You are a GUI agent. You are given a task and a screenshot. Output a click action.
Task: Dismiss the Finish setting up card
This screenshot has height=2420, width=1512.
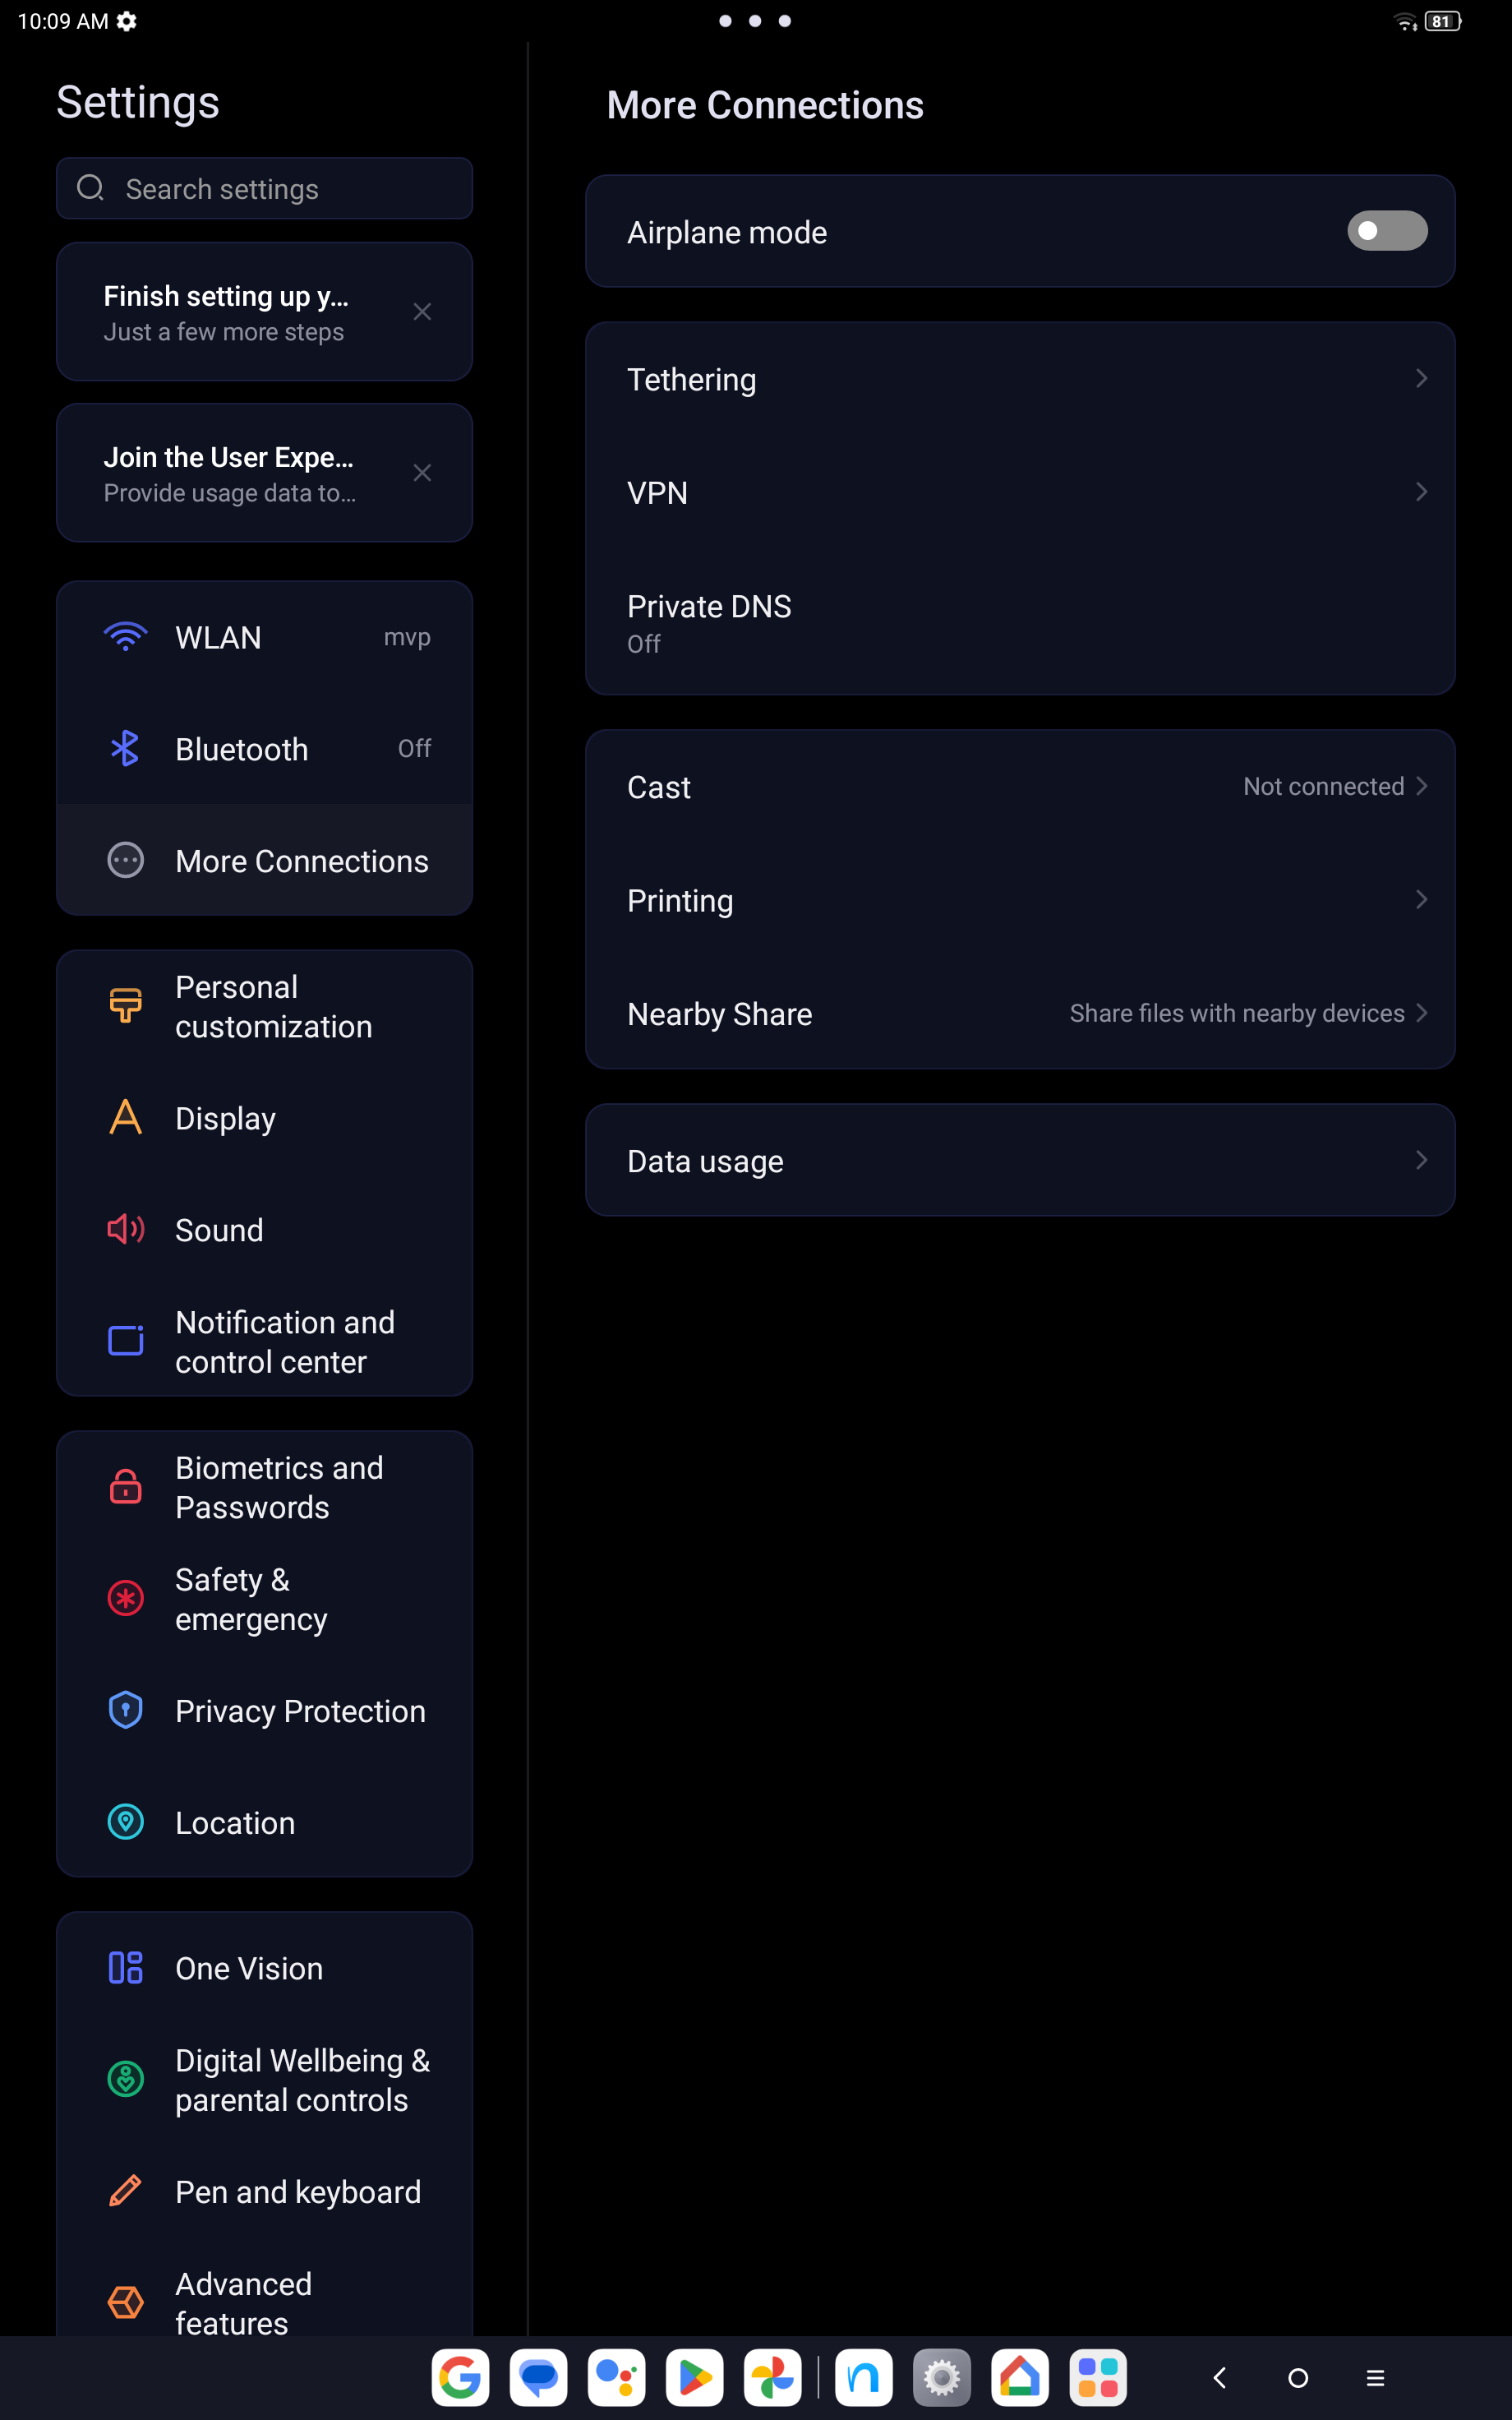pyautogui.click(x=422, y=312)
